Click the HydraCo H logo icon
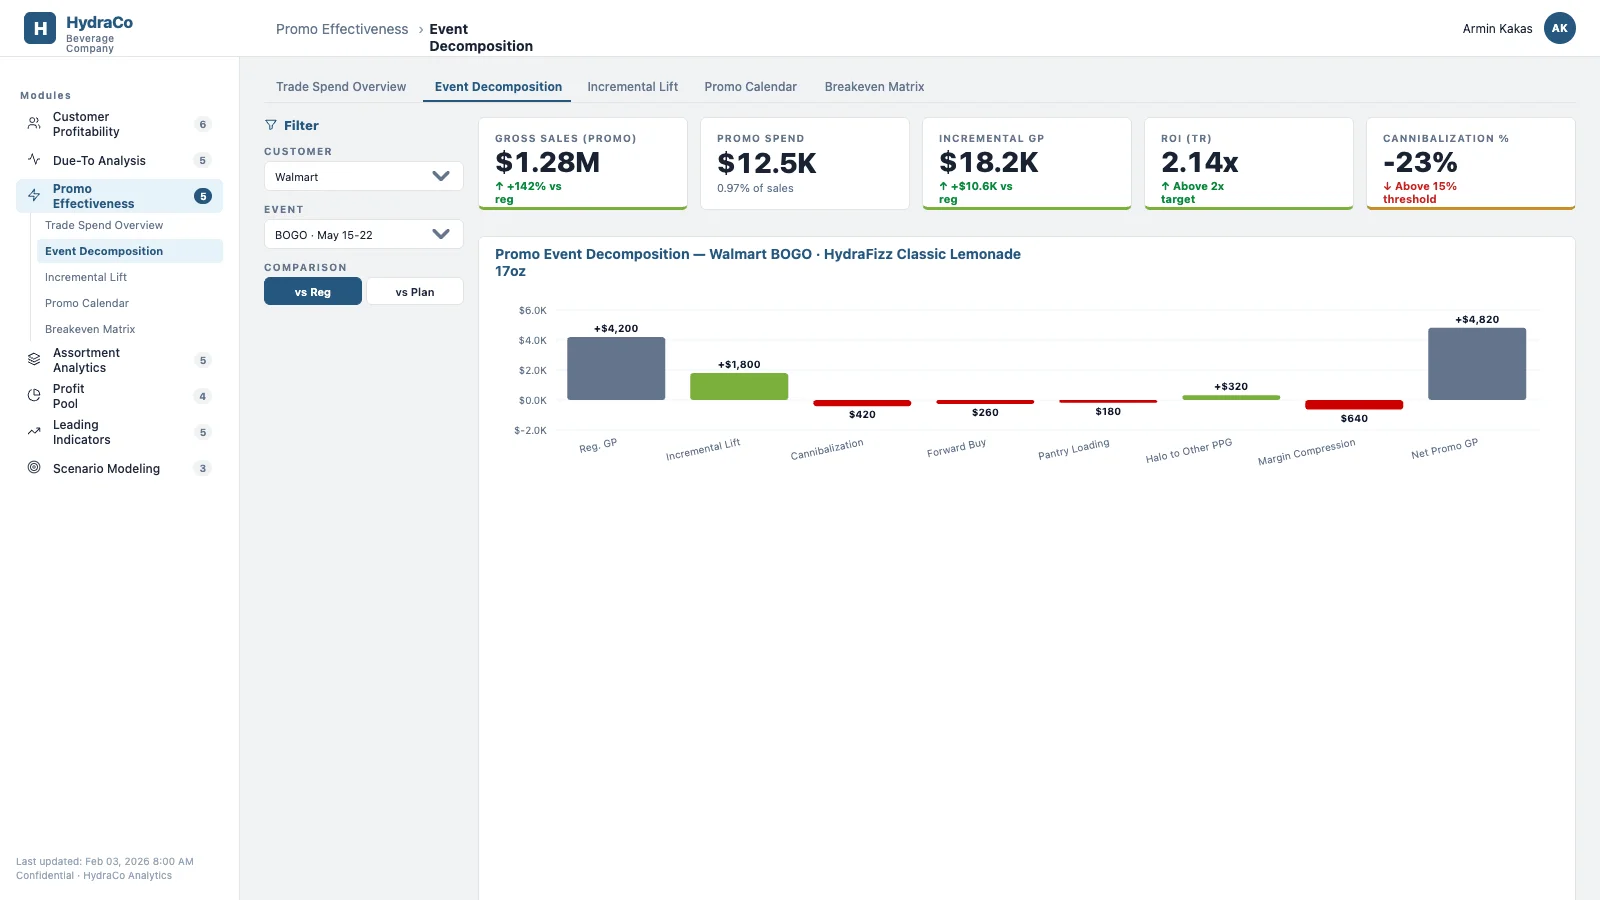The height and width of the screenshot is (900, 1600). [40, 29]
